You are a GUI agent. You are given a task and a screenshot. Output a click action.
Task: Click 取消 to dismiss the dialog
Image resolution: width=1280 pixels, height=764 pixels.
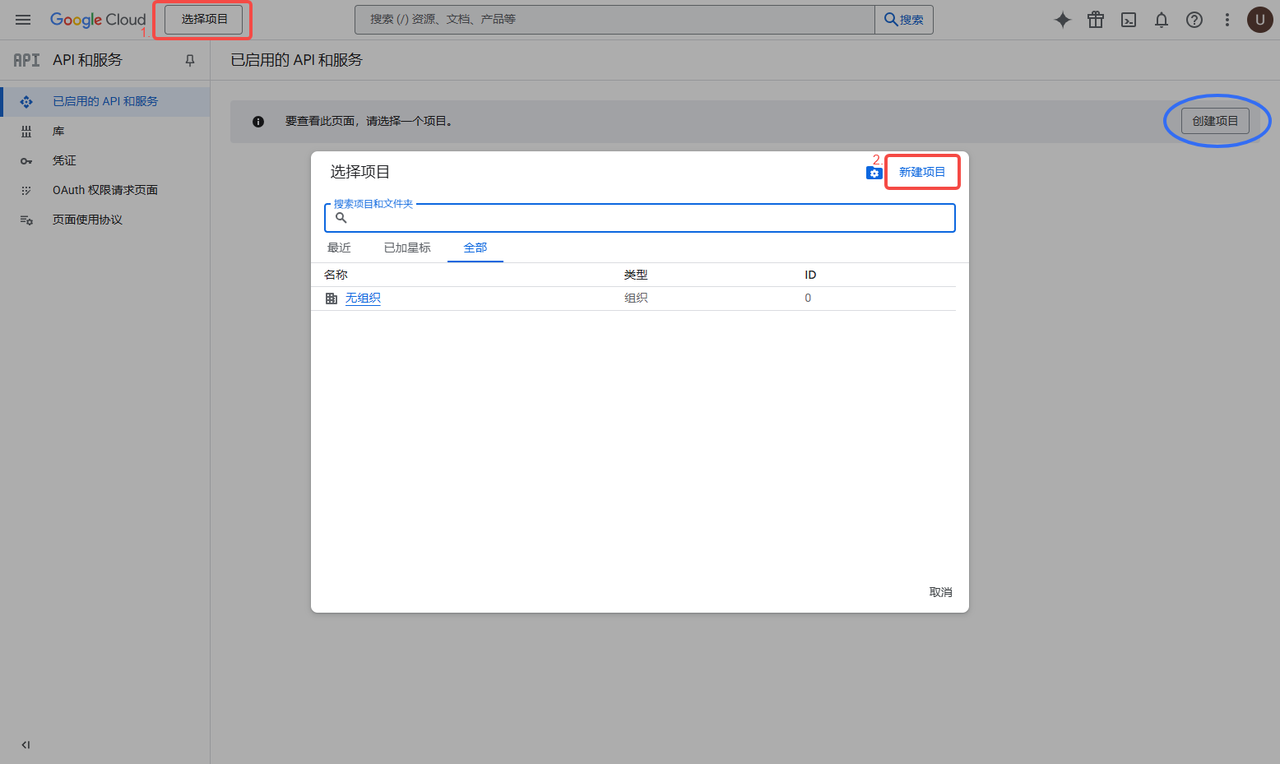click(x=940, y=592)
